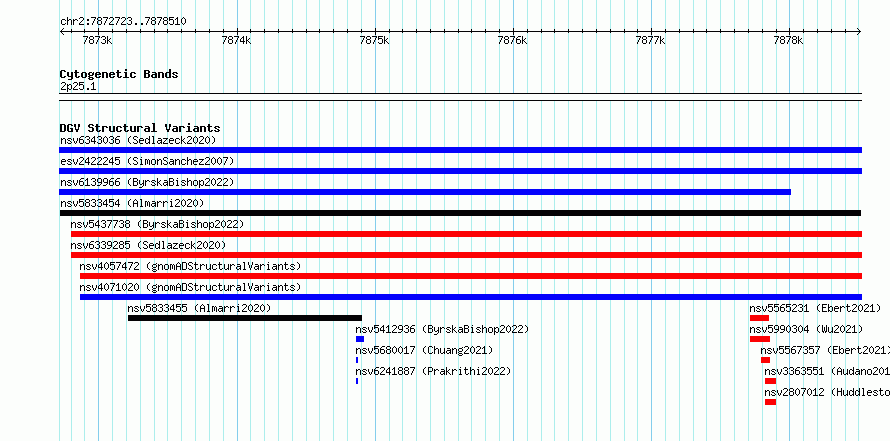Click the tiny blue marker below nsv6241887
The width and height of the screenshot is (890, 441).
[357, 381]
